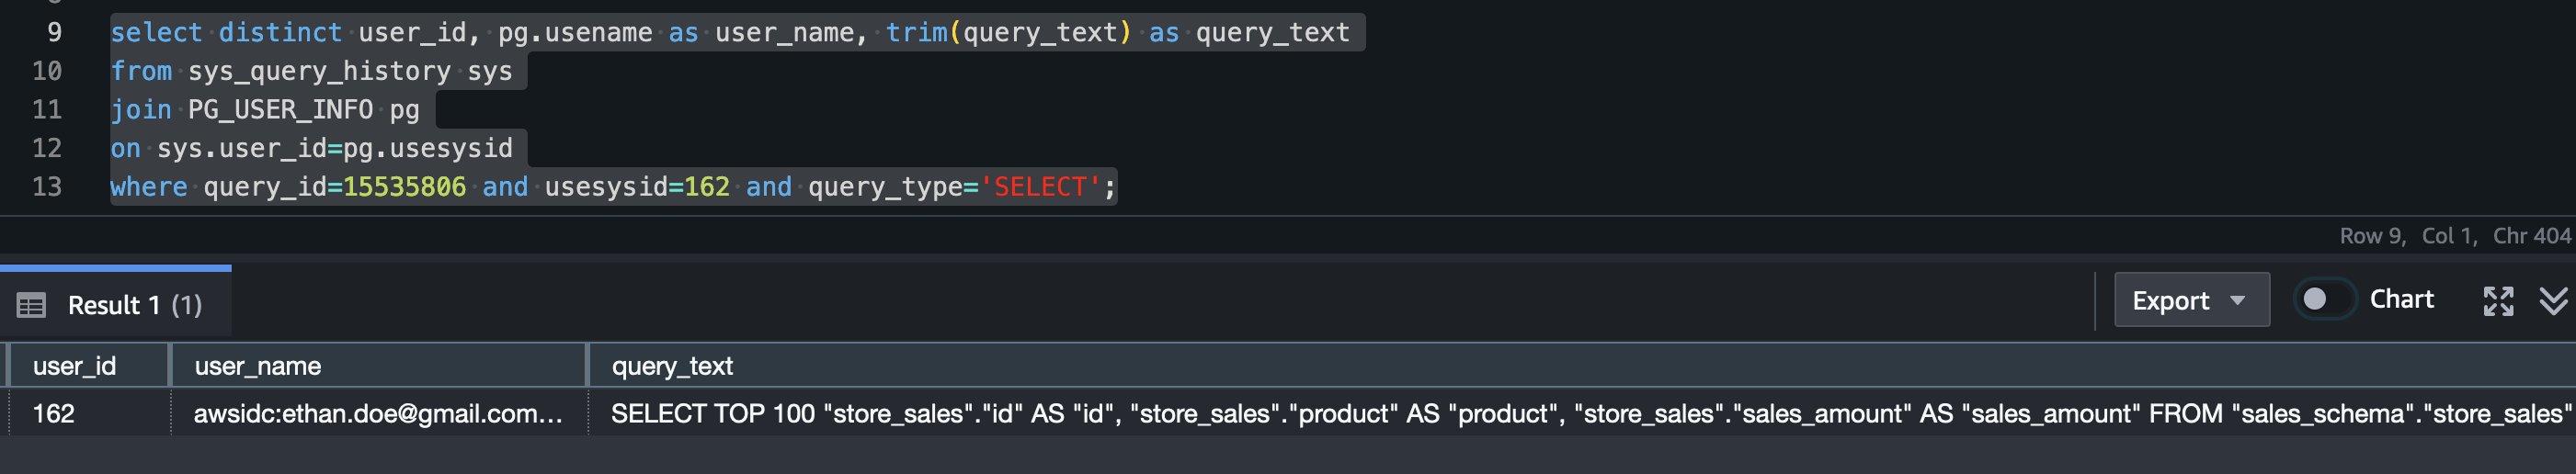Click the SELECT TOP 100 query_text cell
2576x474 pixels.
tap(1582, 413)
